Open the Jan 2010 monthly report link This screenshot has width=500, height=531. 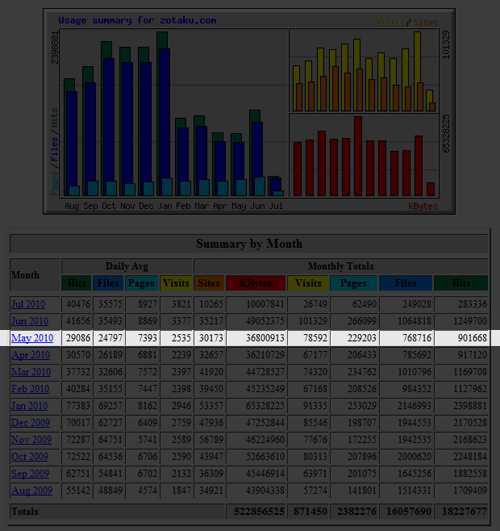[x=29, y=405]
